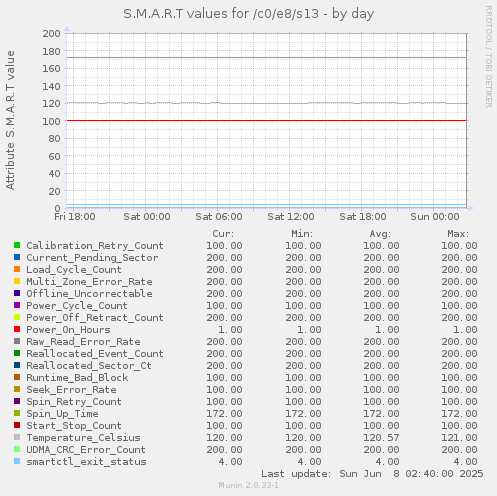Select the Raw_Read_Error_Rate legend label
Screen dimensions: 497x496
(x=83, y=342)
